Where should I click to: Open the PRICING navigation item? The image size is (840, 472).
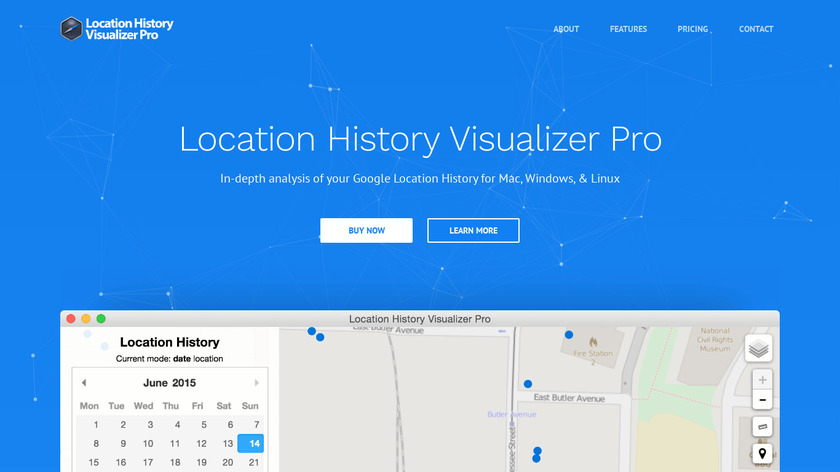coord(693,29)
